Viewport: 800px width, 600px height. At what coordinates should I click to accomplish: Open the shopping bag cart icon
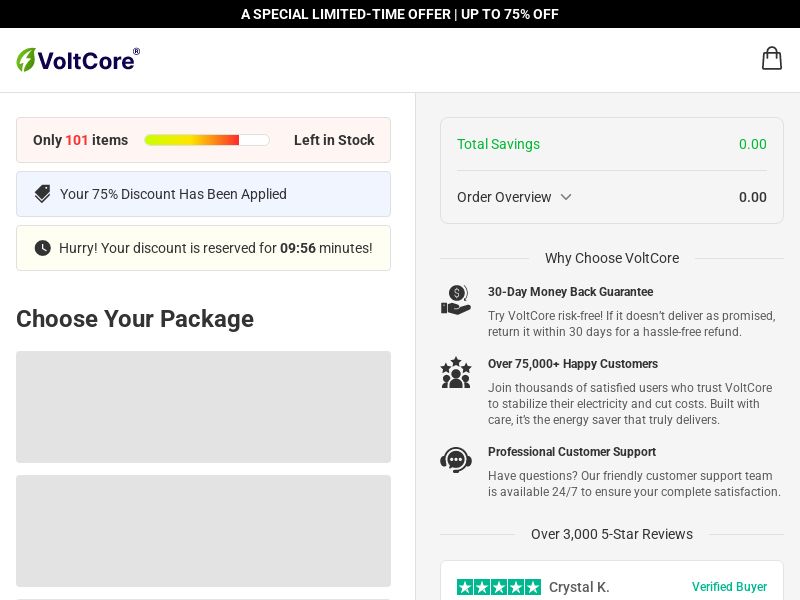[x=771, y=58]
